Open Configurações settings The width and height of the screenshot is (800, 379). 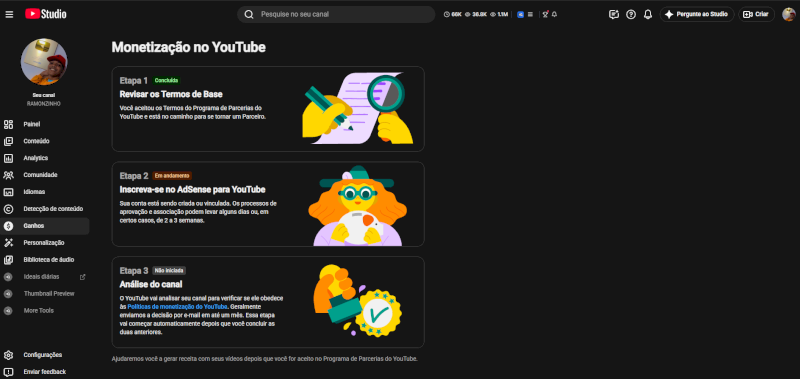click(45, 355)
